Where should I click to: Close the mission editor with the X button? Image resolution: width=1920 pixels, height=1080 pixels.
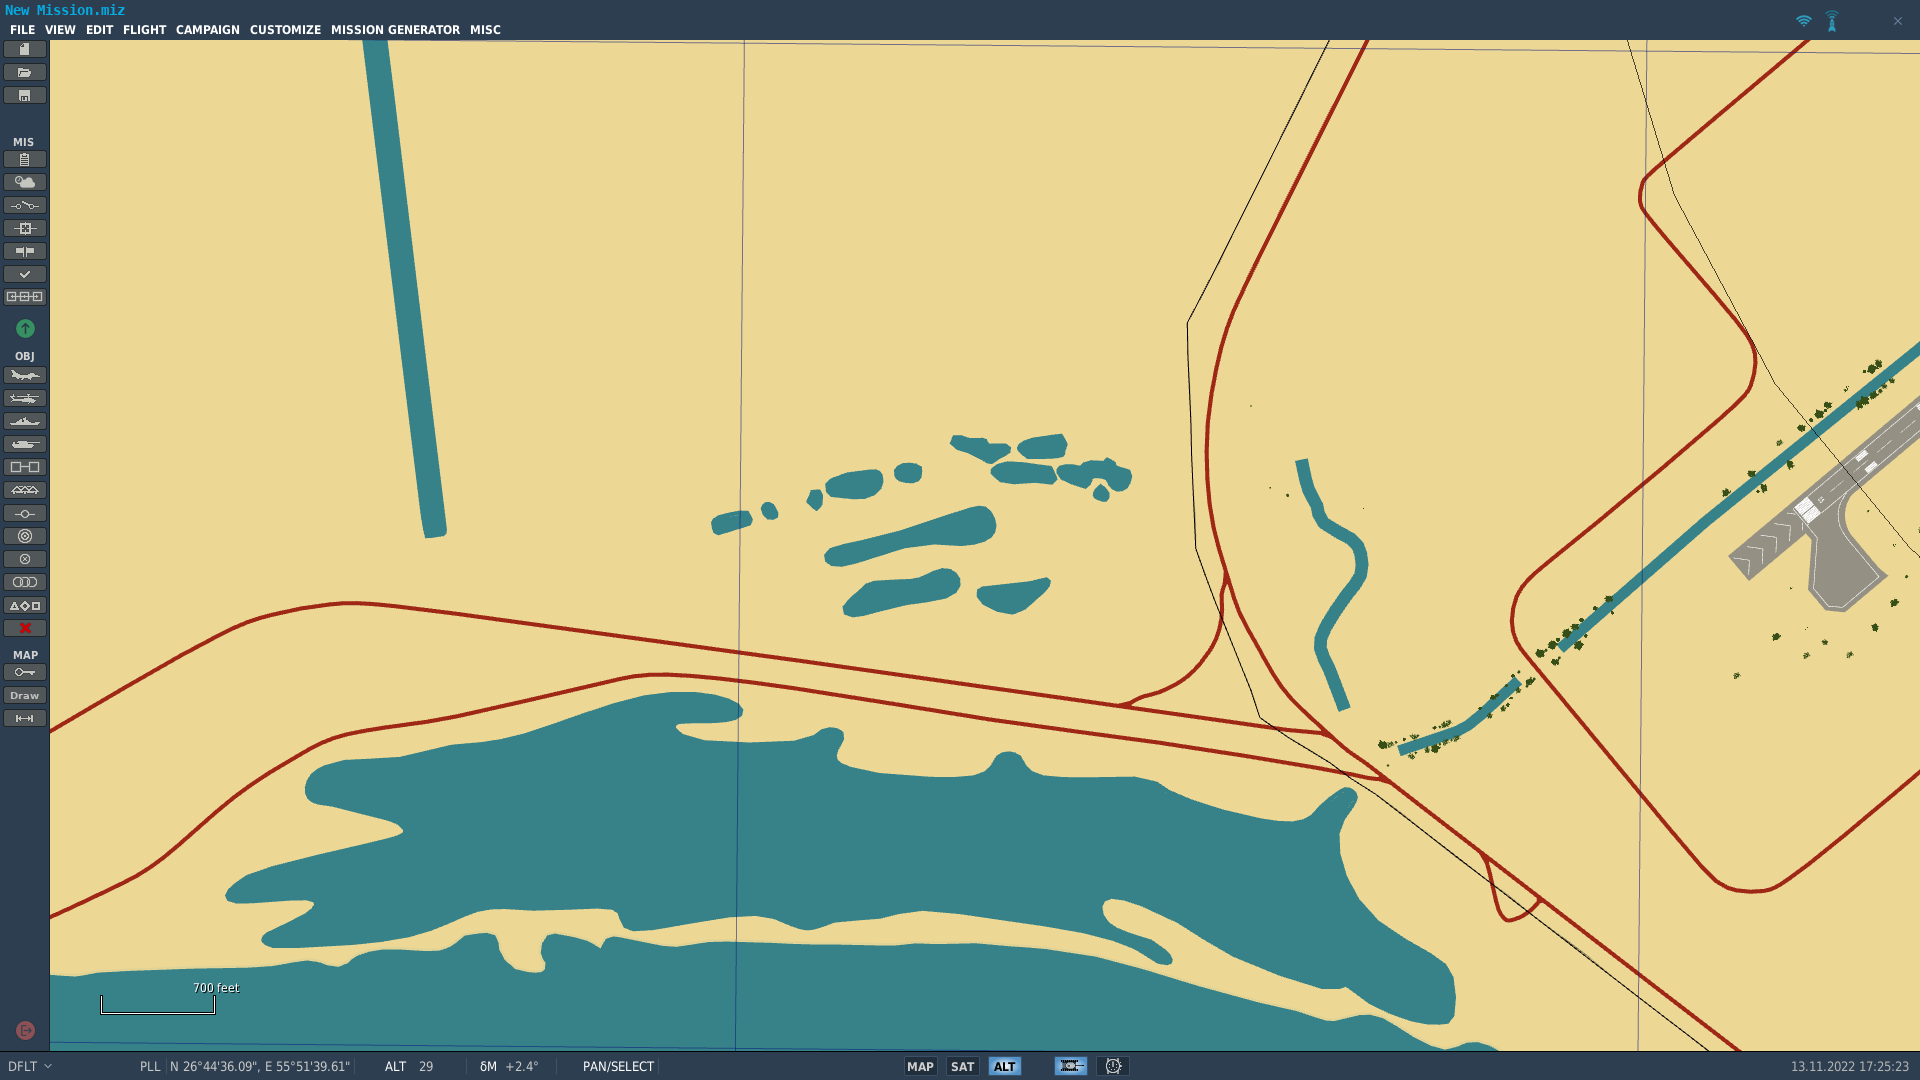[x=1897, y=21]
